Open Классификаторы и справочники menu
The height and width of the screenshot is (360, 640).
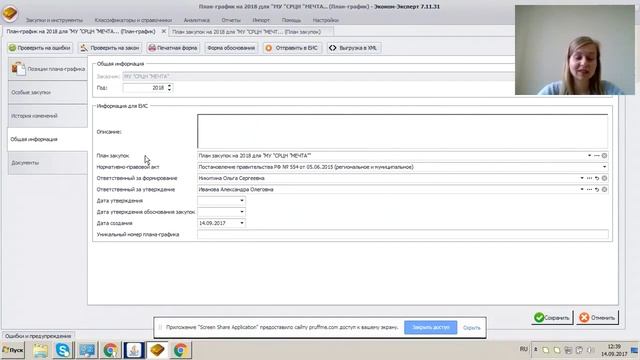pos(133,20)
